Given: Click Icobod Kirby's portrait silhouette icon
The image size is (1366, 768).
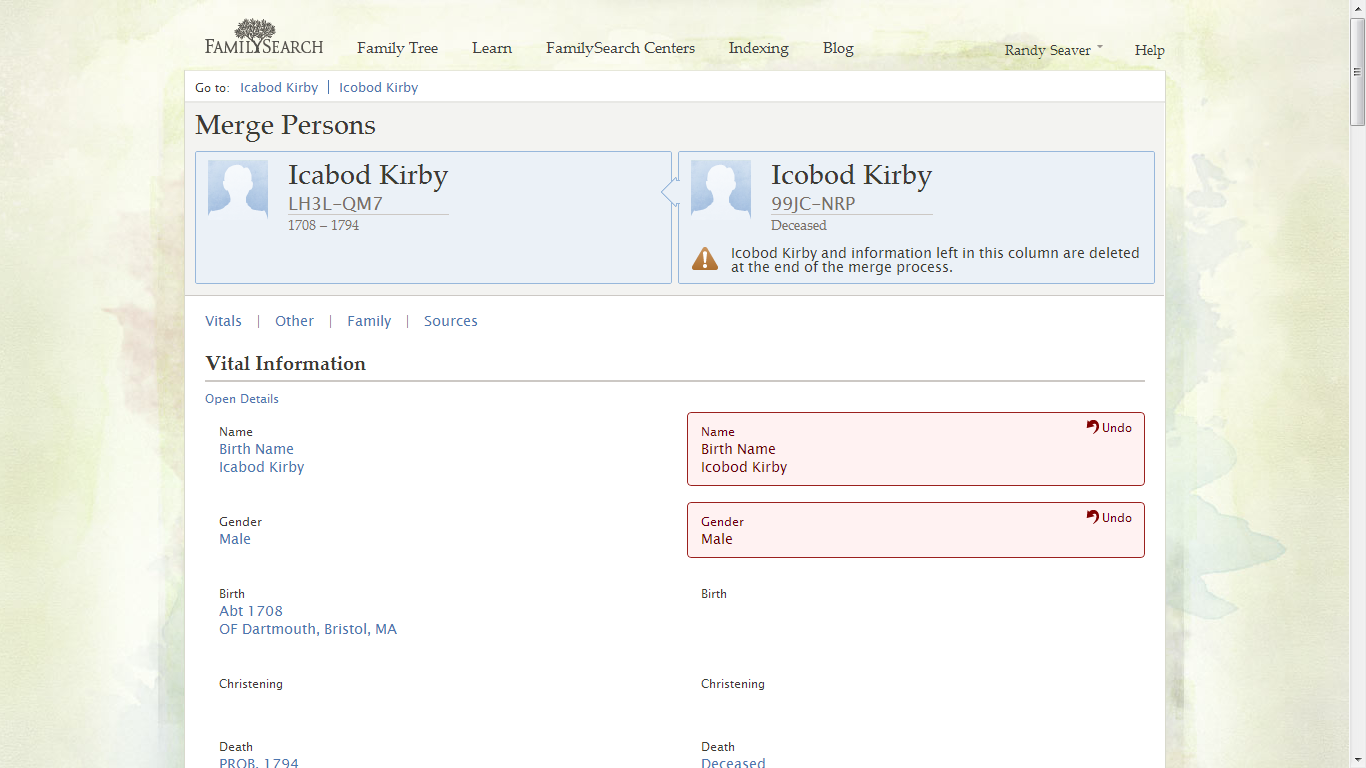Looking at the screenshot, I should [x=721, y=190].
